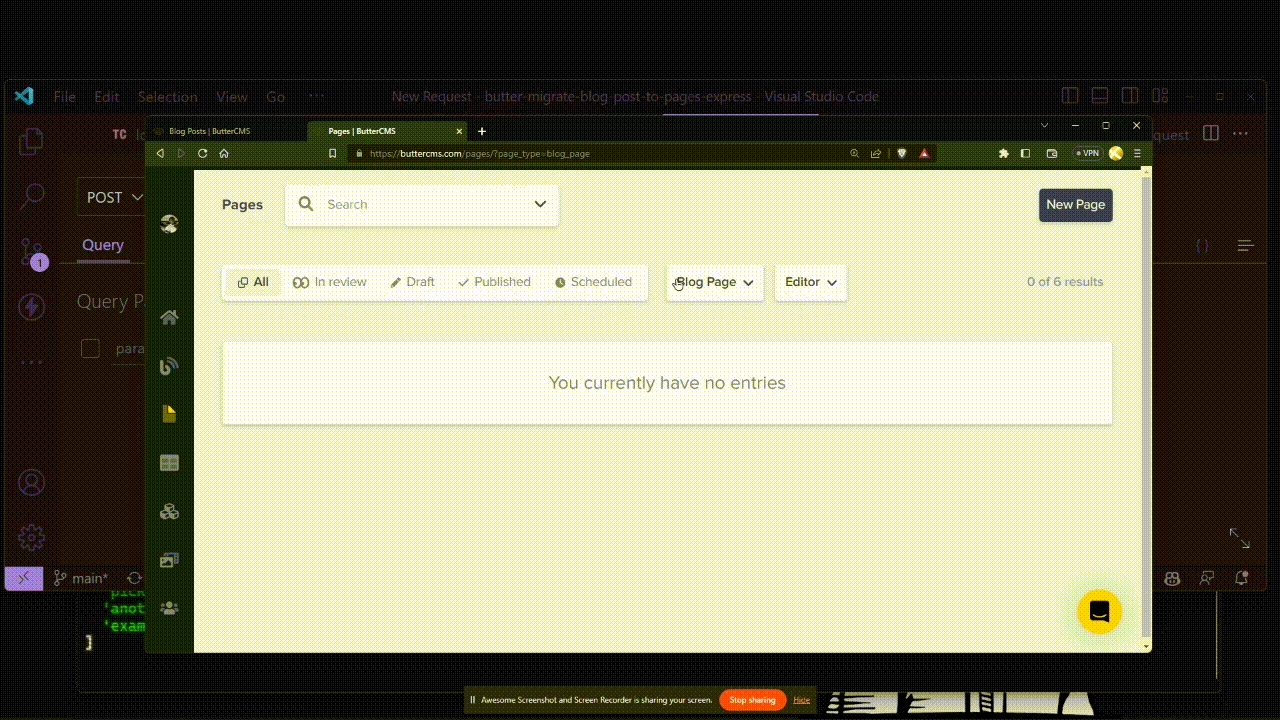Click the account avatar in ButterCMS sidebar
The image size is (1280, 720).
pos(169,224)
